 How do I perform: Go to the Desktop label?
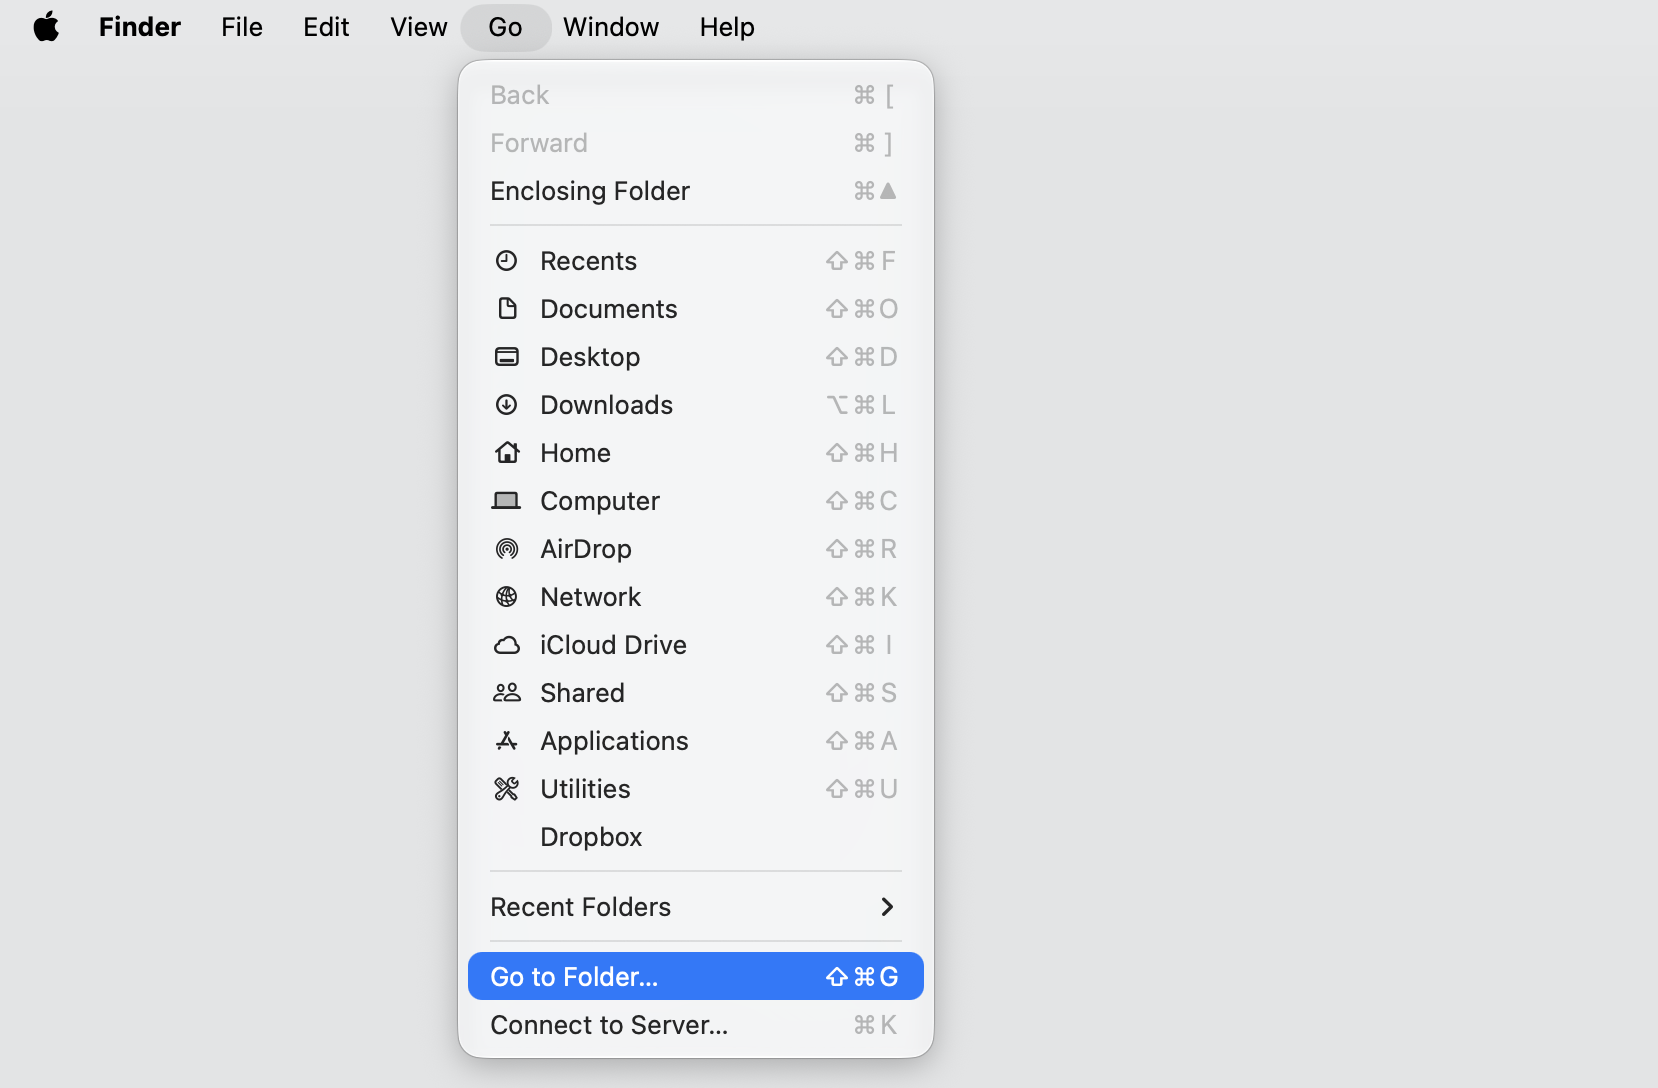tap(590, 357)
